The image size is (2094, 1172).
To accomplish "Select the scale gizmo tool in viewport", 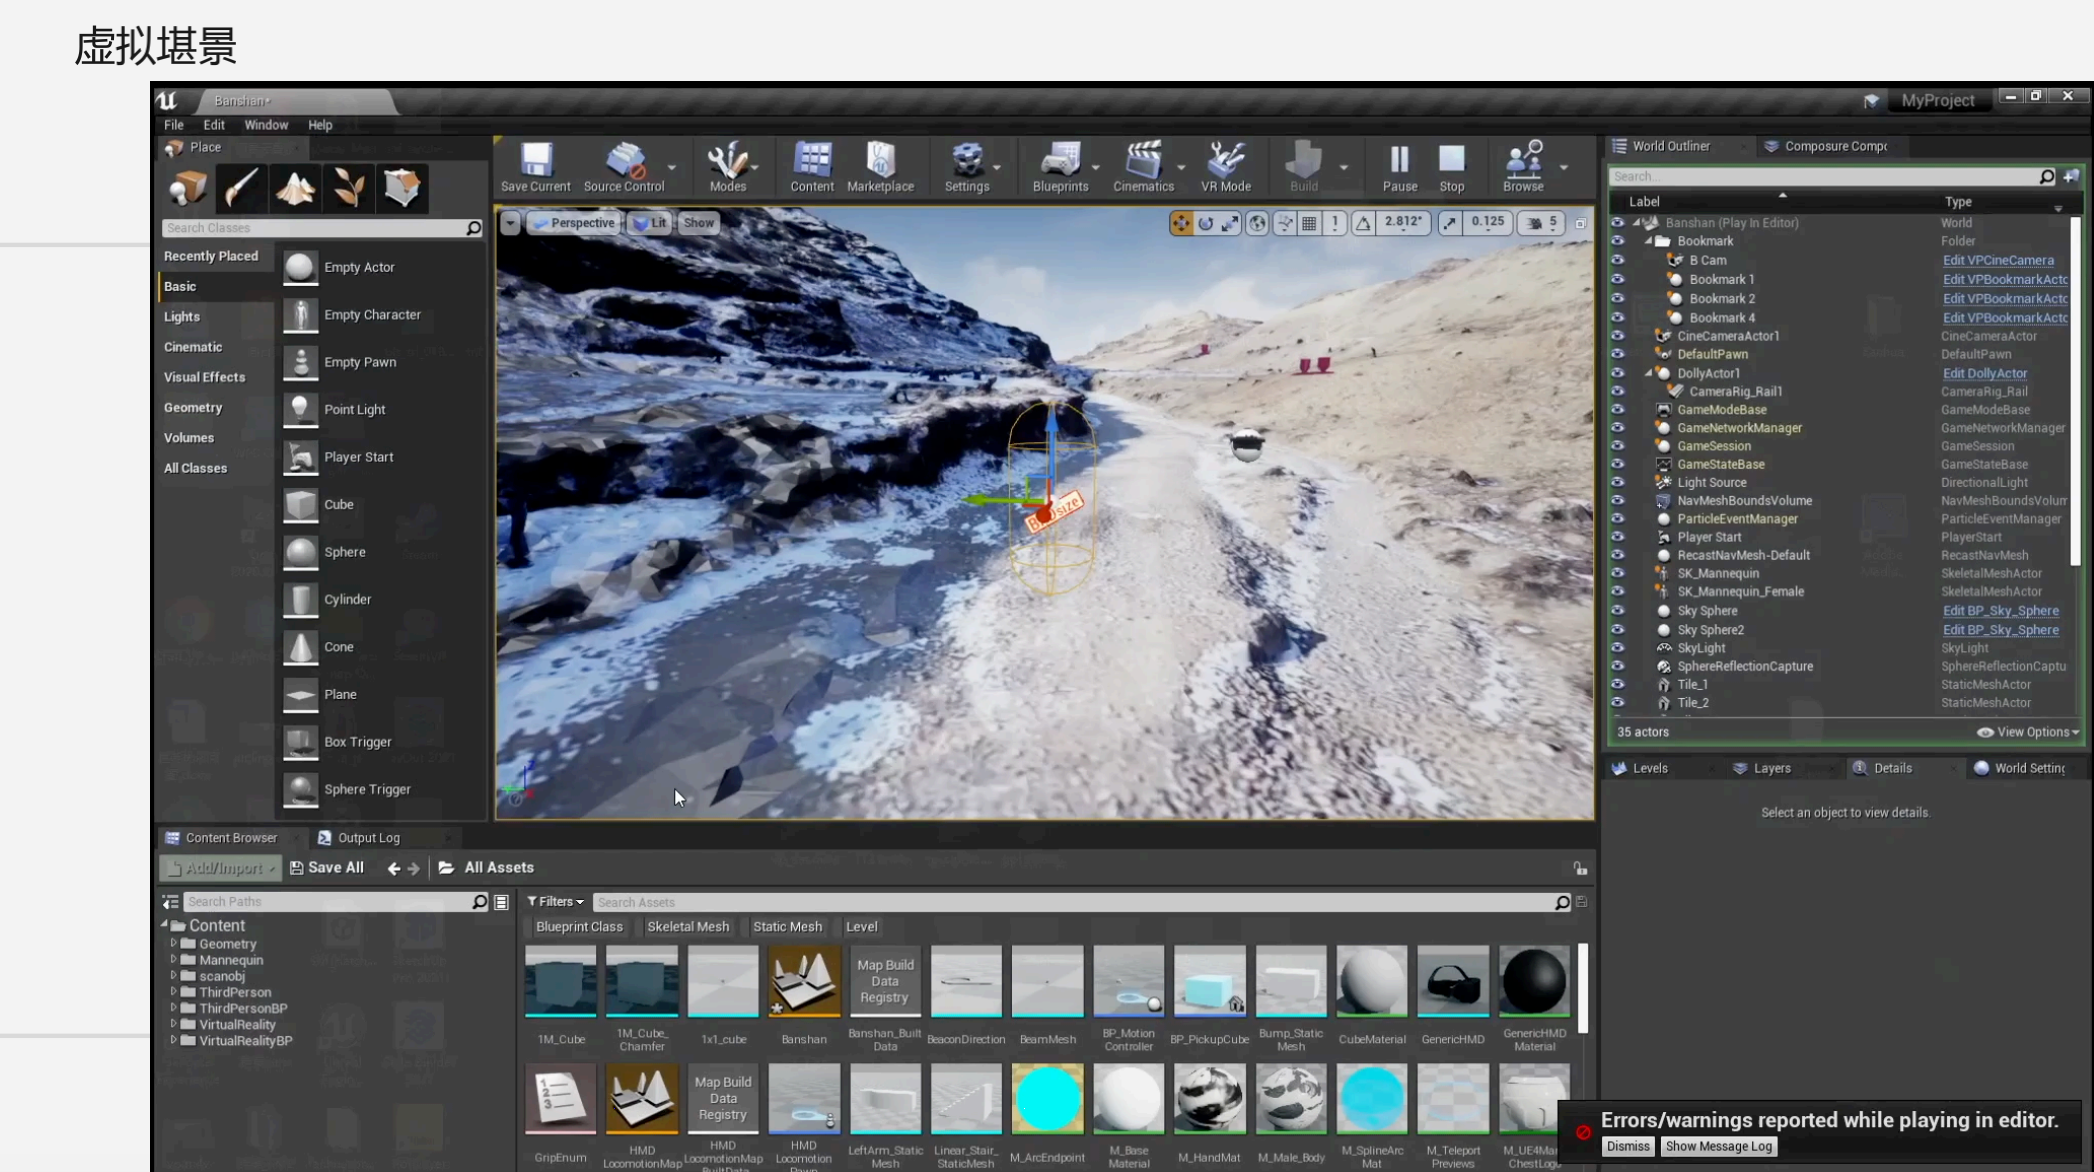I will [1230, 223].
